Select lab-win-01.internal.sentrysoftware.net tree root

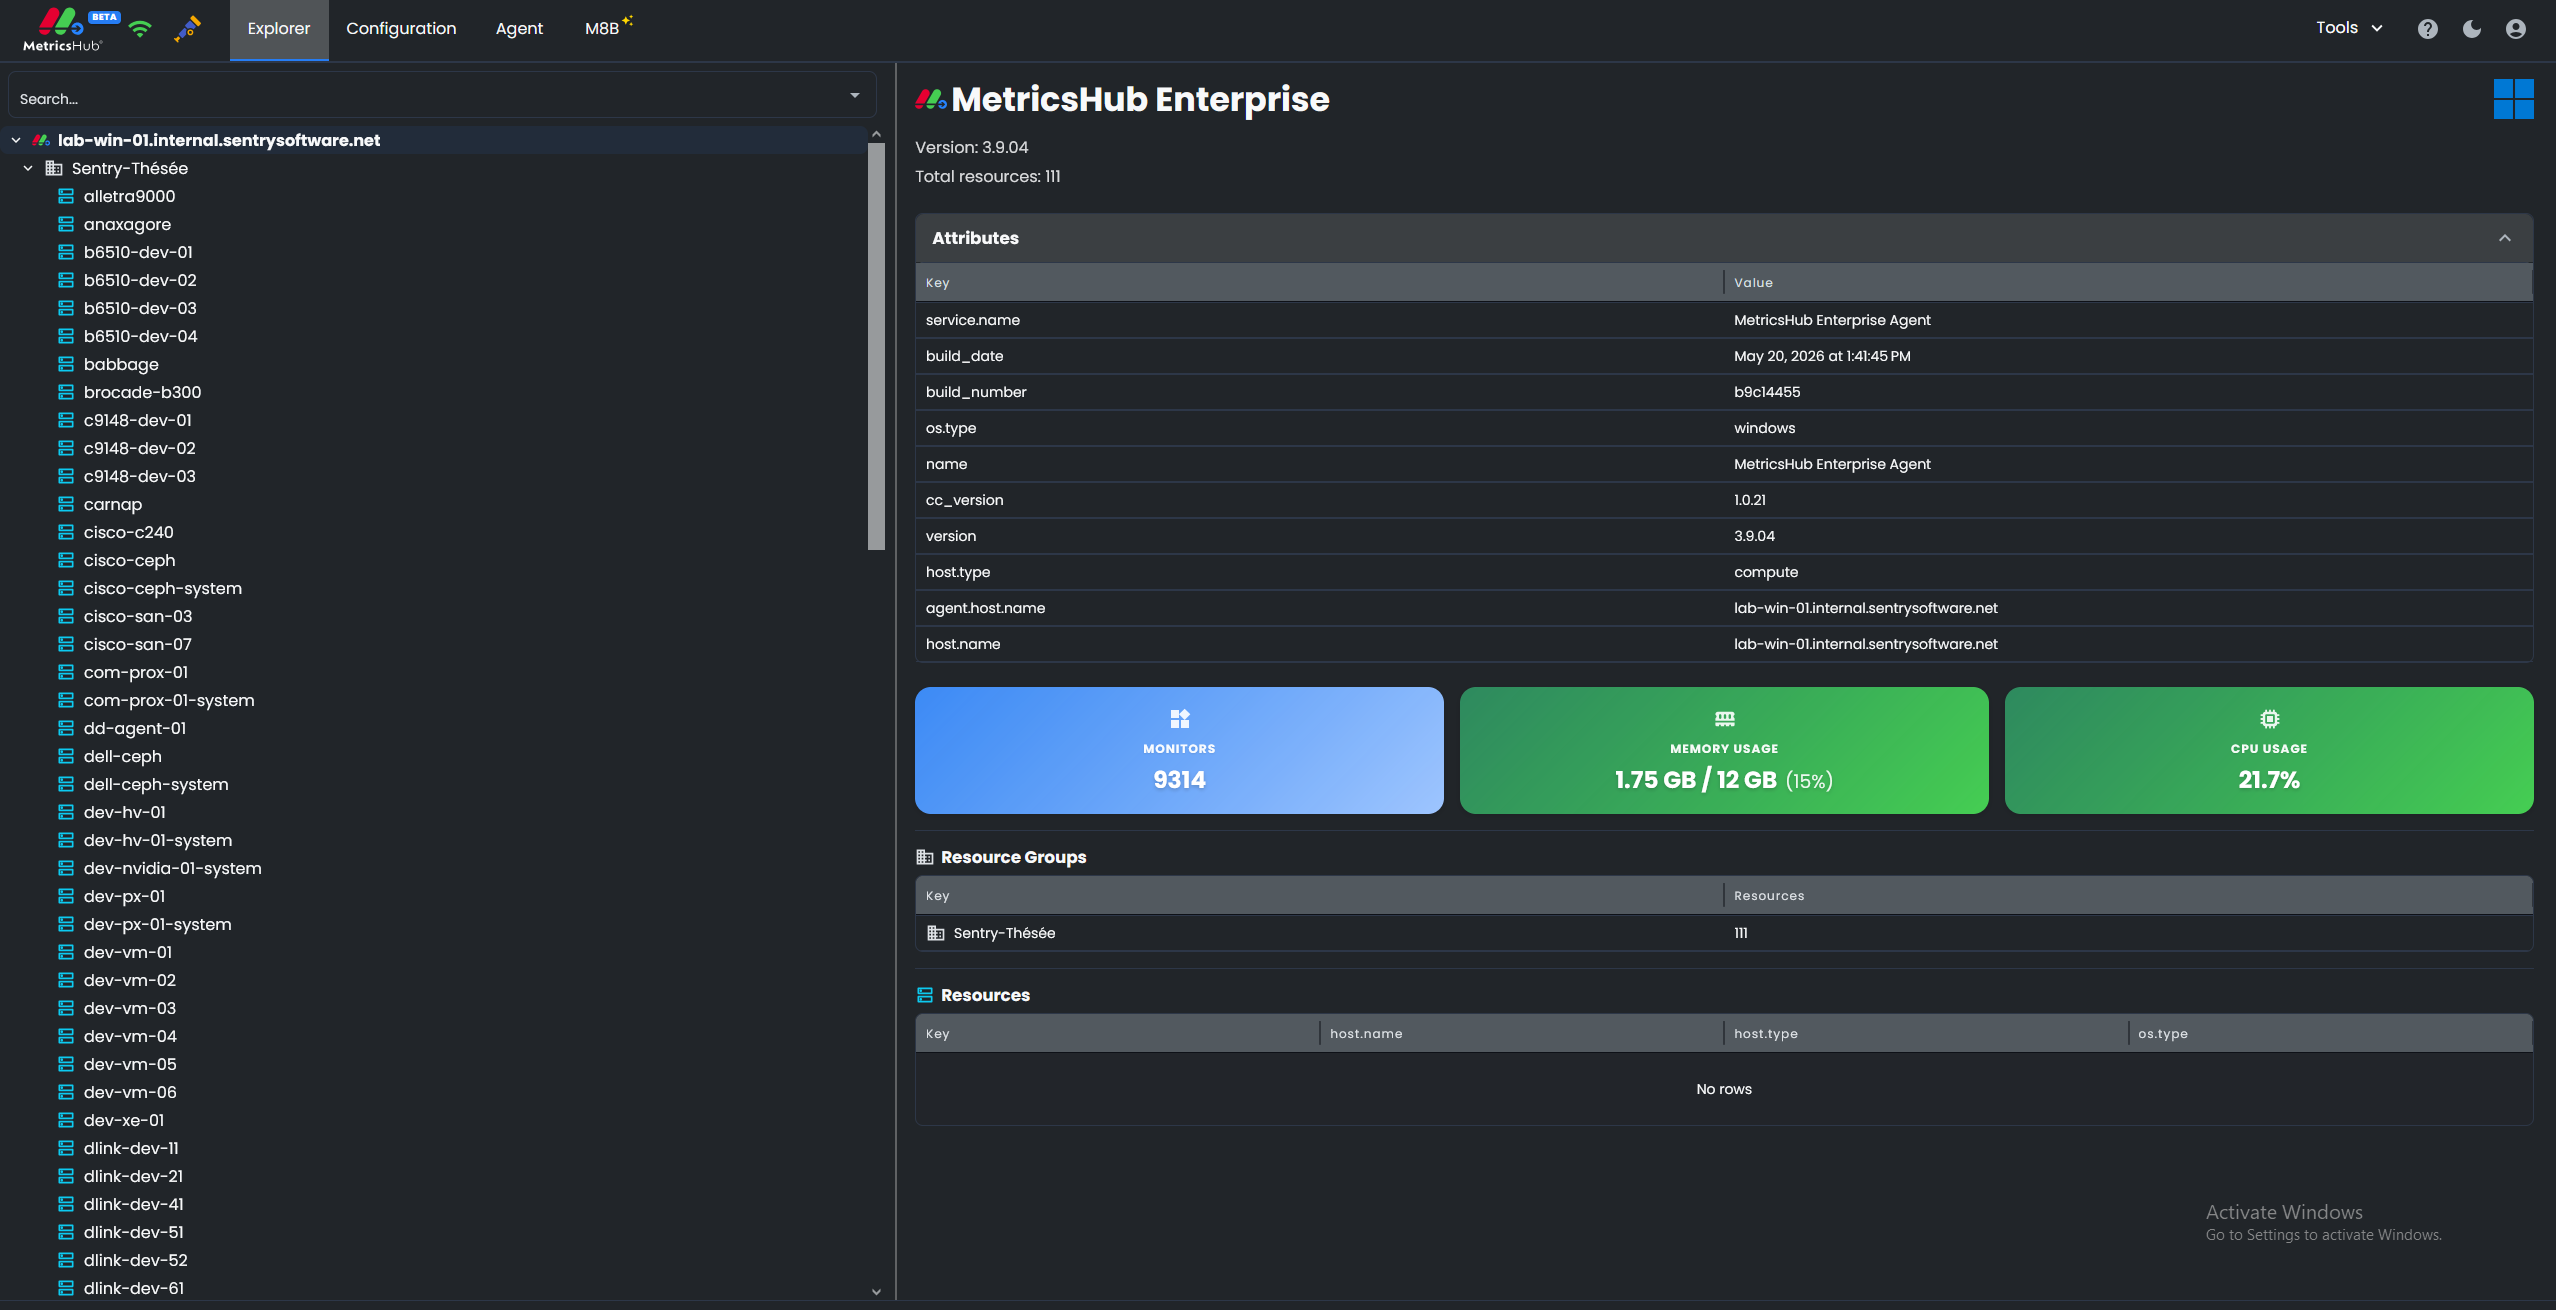[219, 140]
